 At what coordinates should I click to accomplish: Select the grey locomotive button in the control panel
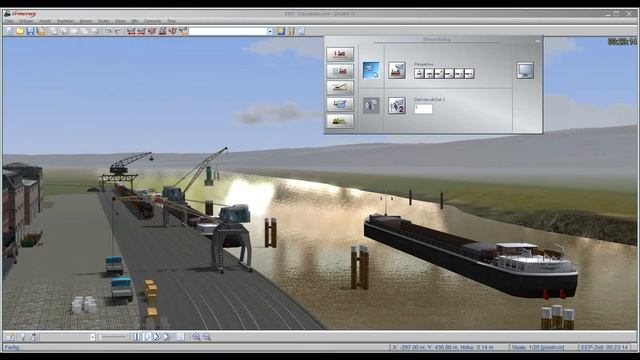pyautogui.click(x=340, y=71)
